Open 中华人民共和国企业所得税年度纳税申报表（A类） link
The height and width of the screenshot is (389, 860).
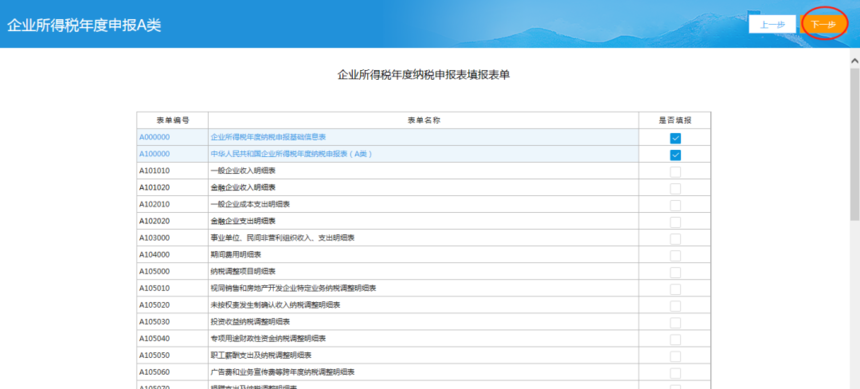pyautogui.click(x=292, y=154)
